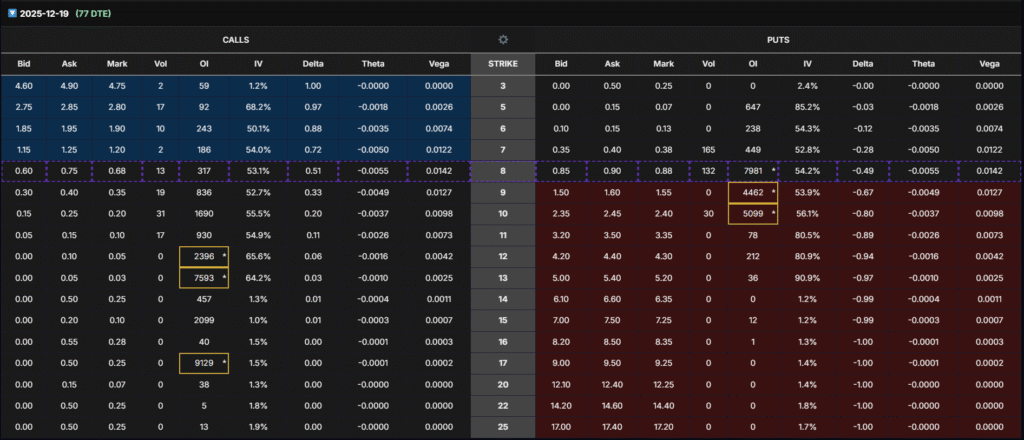Image resolution: width=1024 pixels, height=440 pixels.
Task: Click asterisk beside puts OI 5099
Action: 773,211
